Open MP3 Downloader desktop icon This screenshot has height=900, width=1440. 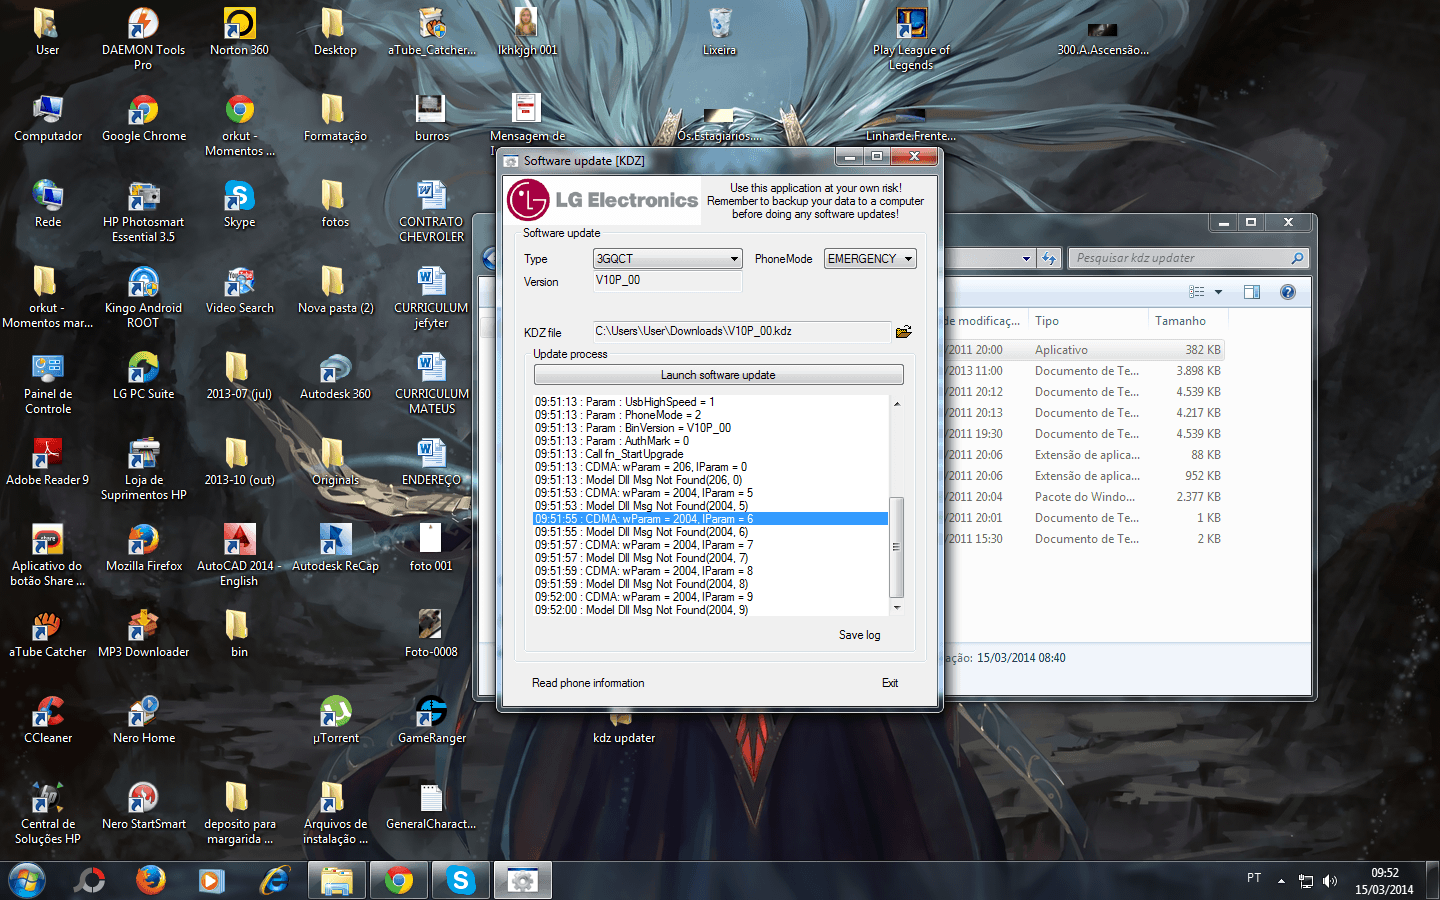point(143,634)
